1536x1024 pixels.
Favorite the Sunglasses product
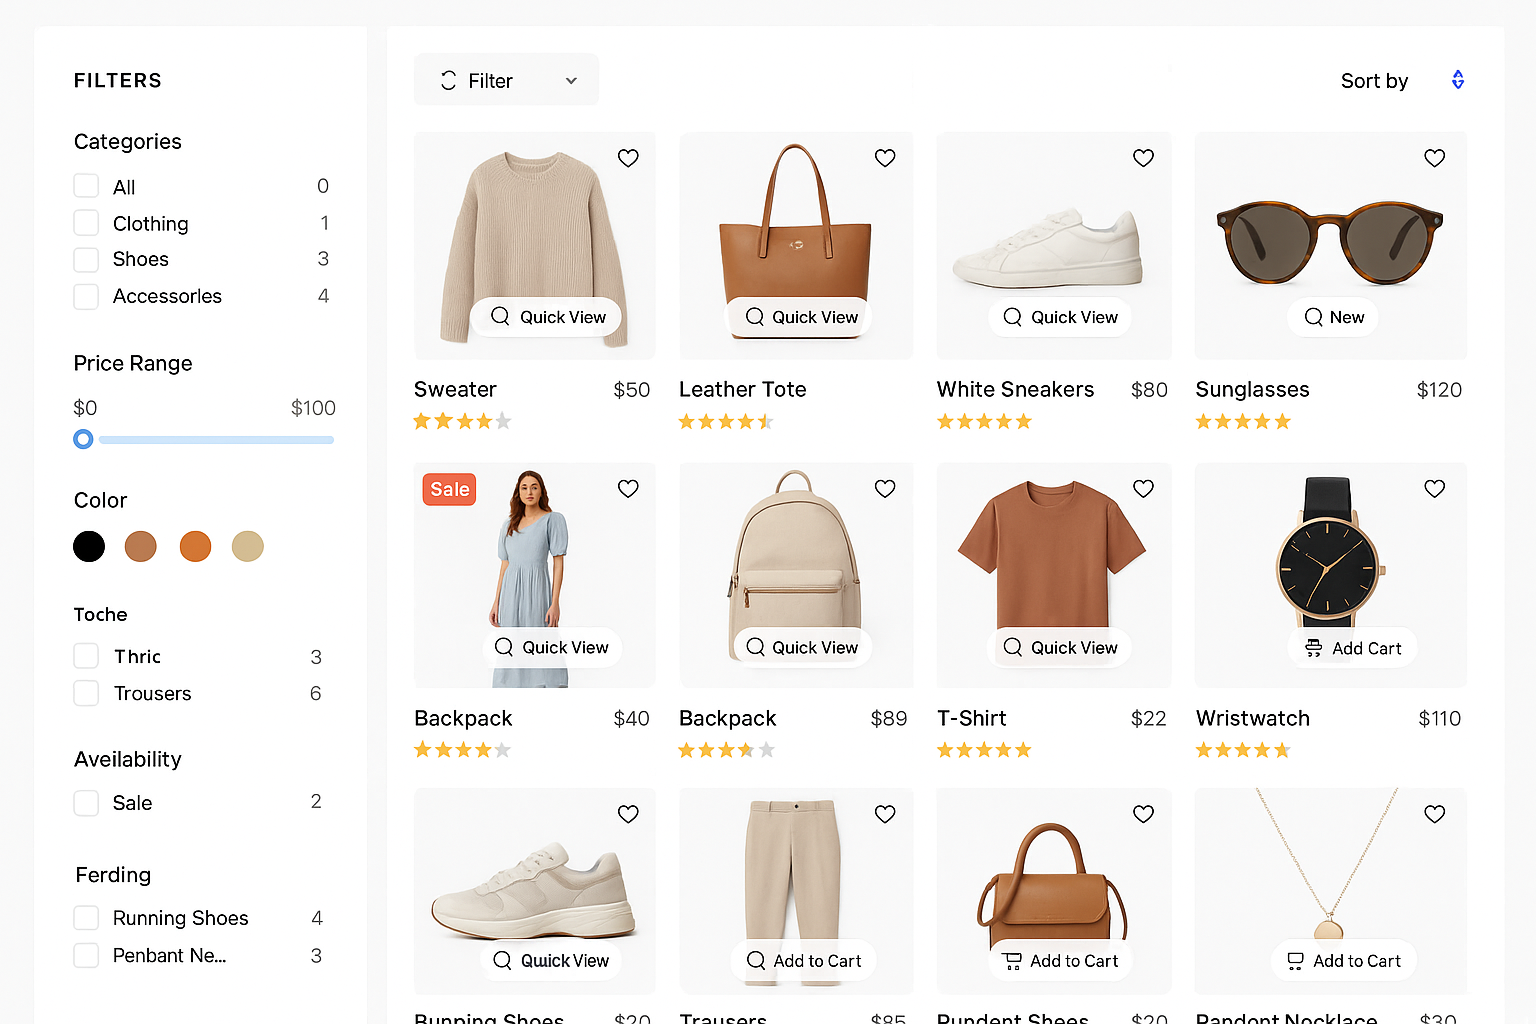click(x=1434, y=158)
